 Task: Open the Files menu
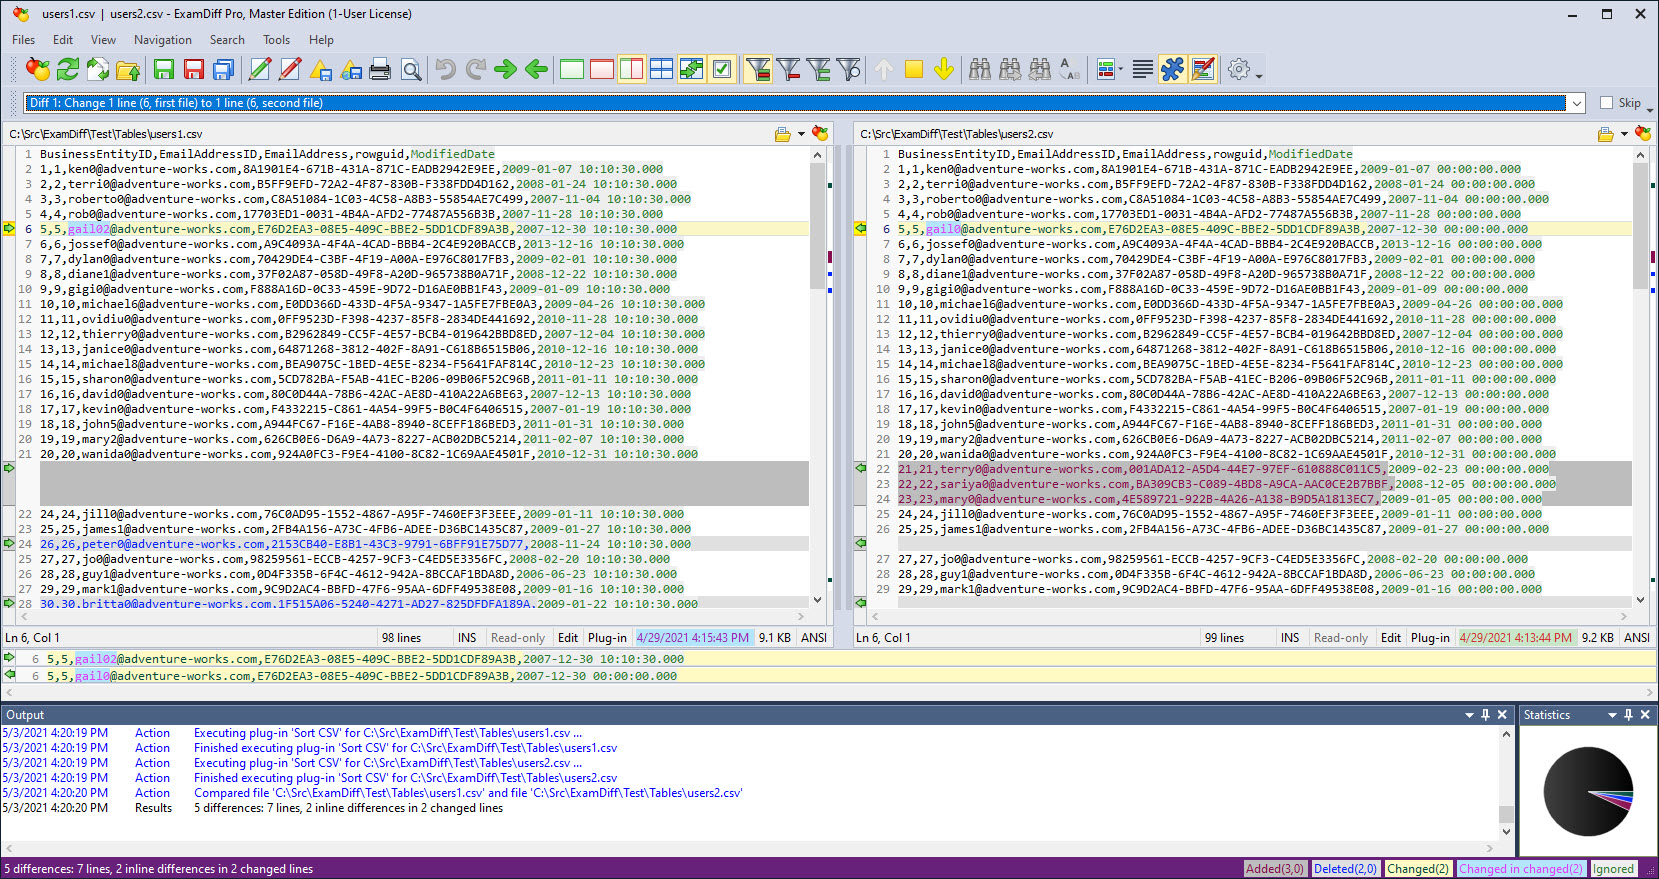point(23,40)
